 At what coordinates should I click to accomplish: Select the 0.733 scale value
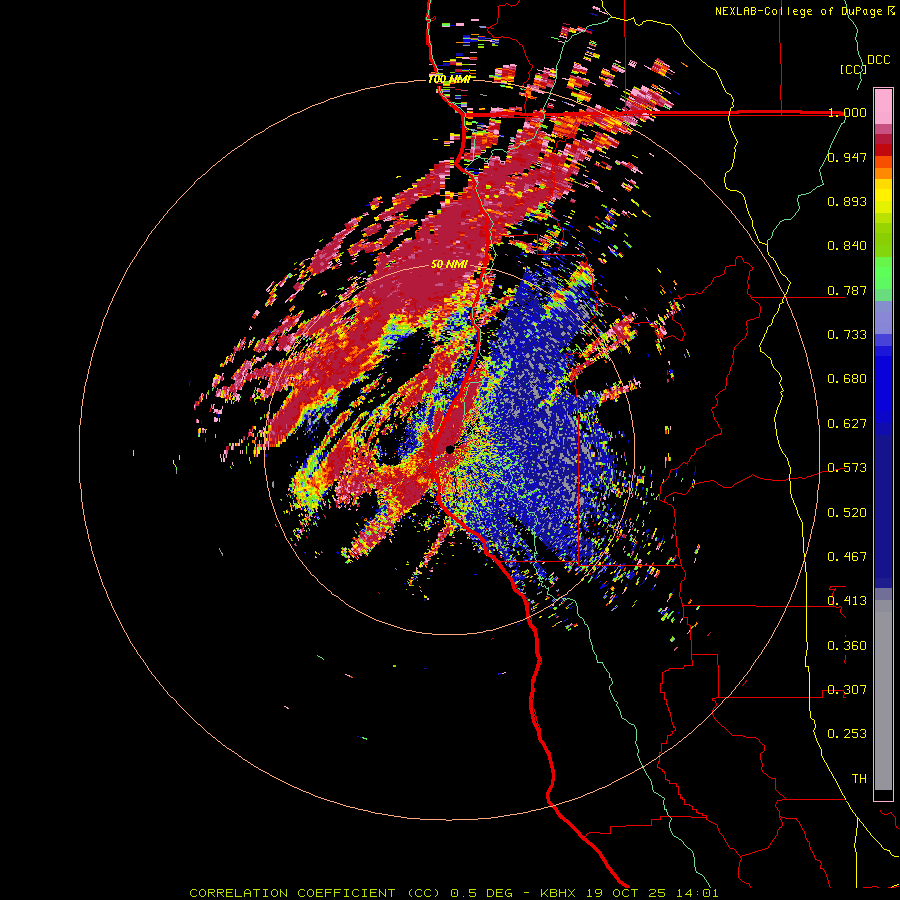[847, 335]
